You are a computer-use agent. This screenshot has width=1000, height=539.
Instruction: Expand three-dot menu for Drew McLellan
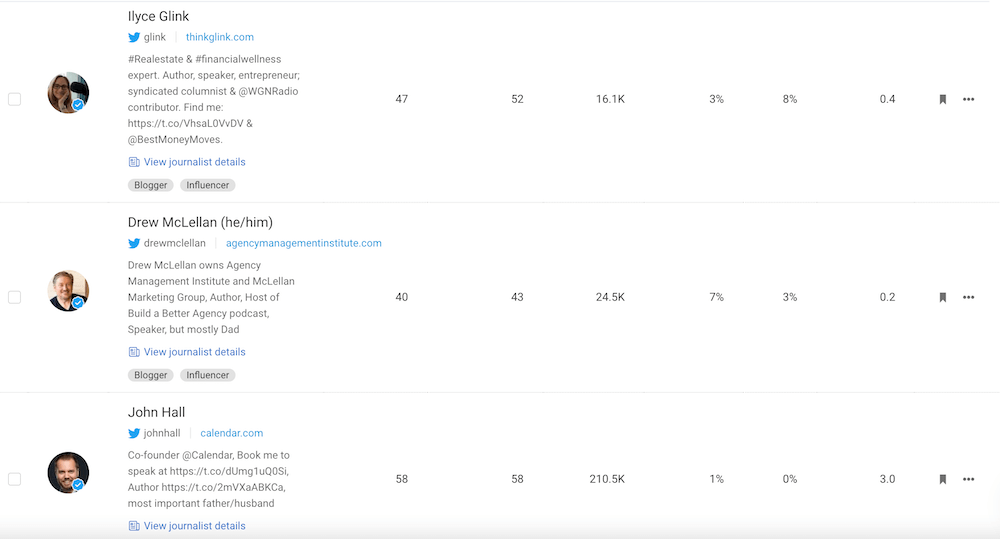click(968, 297)
